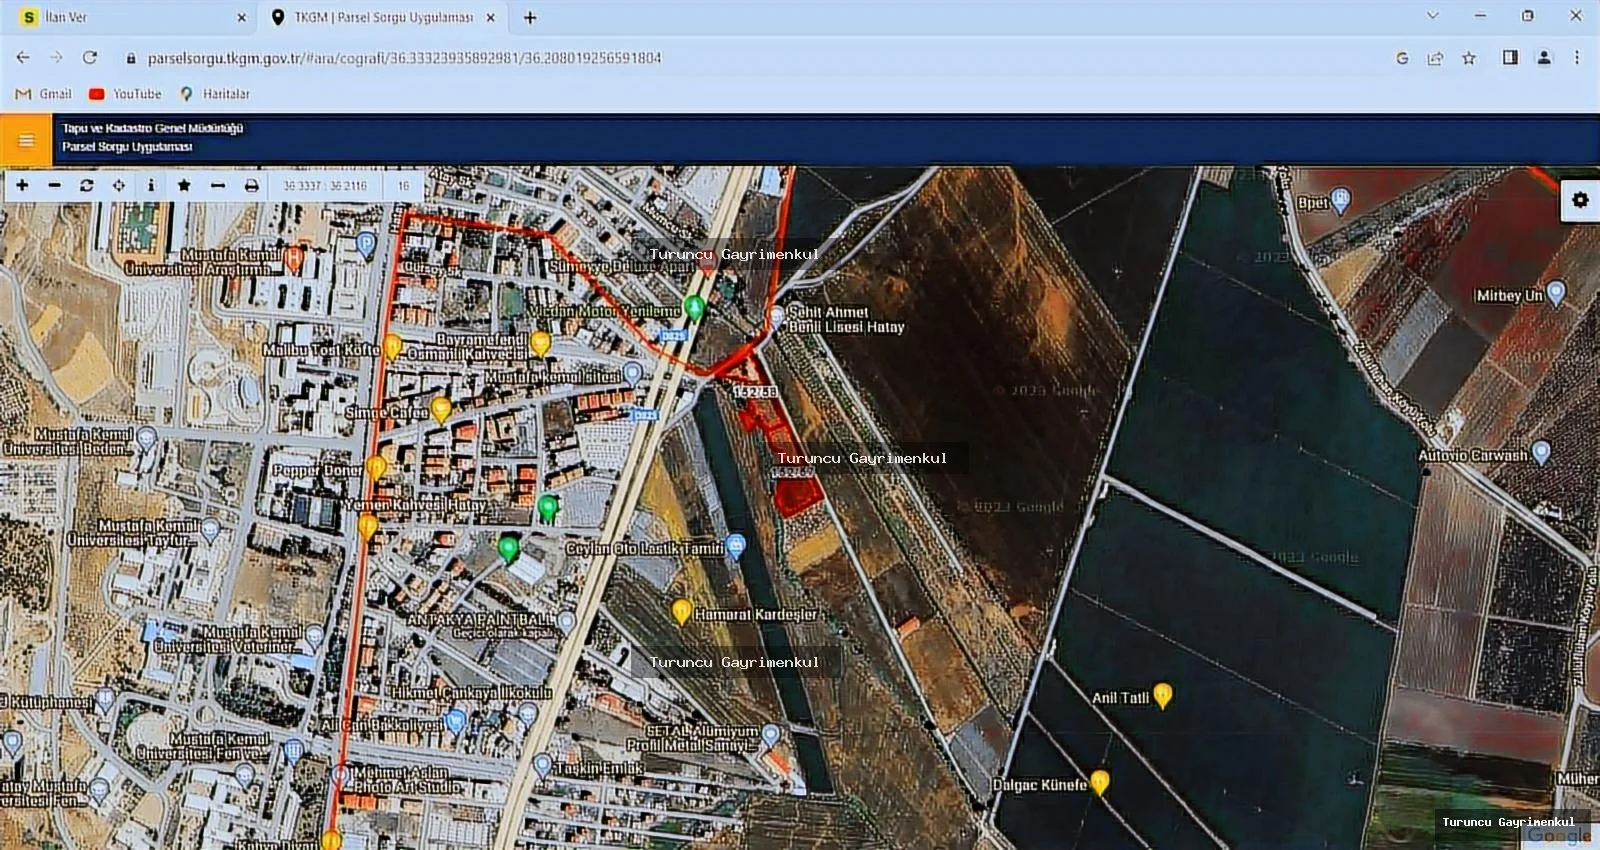Click the Anıl Tatlı yellow marker
The width and height of the screenshot is (1600, 850).
tap(1162, 695)
